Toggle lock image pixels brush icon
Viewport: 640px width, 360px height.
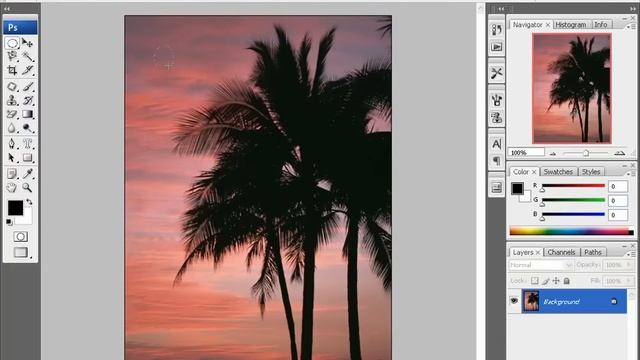[546, 281]
